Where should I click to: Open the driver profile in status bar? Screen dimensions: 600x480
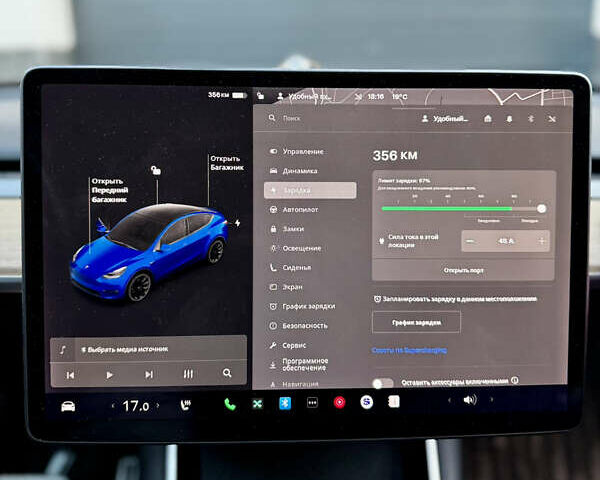[x=304, y=96]
